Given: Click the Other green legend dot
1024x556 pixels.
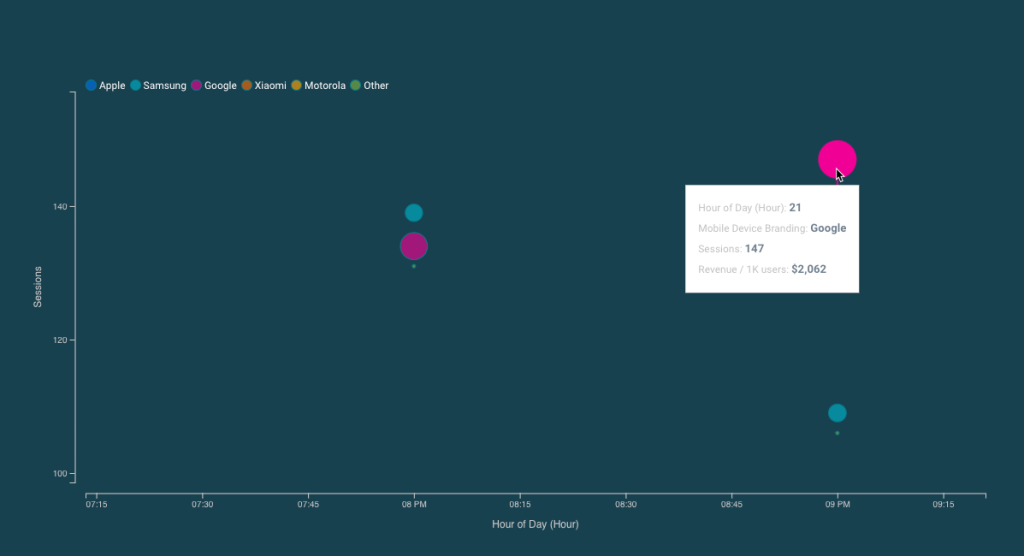Looking at the screenshot, I should [355, 85].
